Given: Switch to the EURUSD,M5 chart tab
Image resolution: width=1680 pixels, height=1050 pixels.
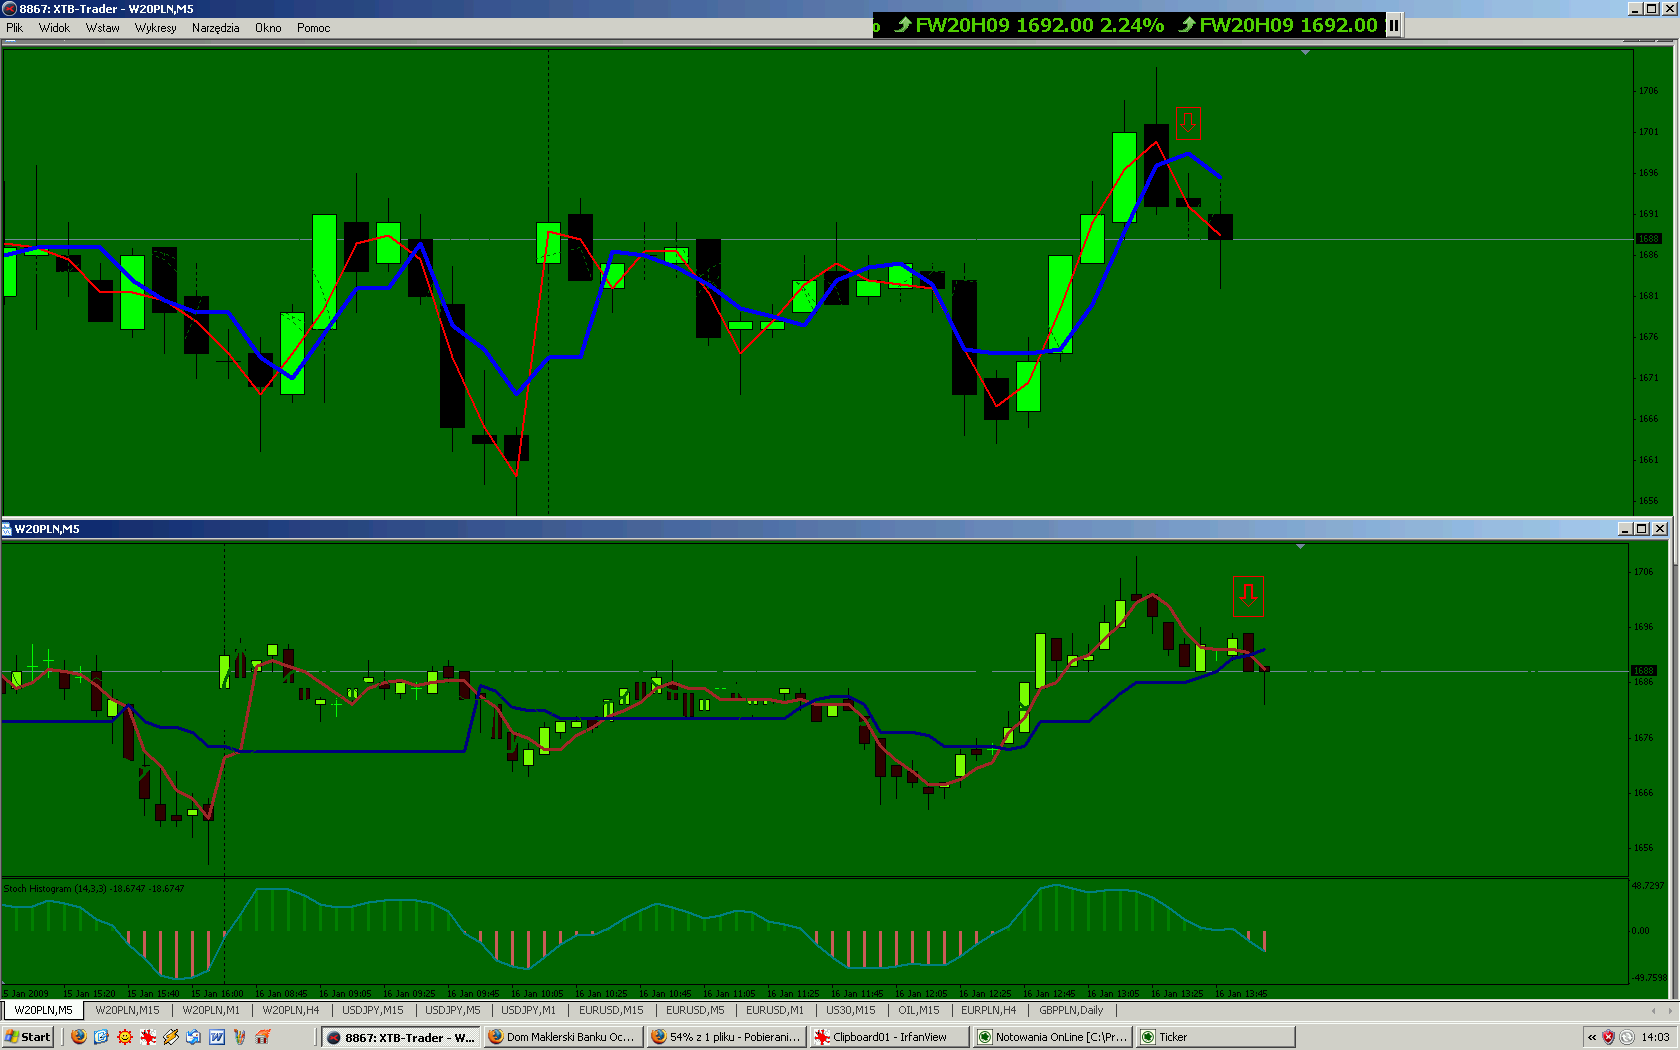Looking at the screenshot, I should [695, 1010].
